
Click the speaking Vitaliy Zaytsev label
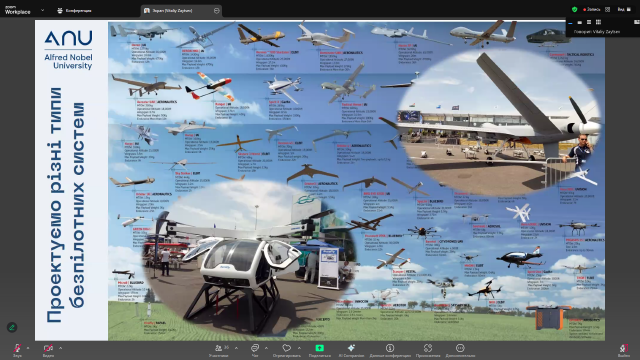[597, 32]
